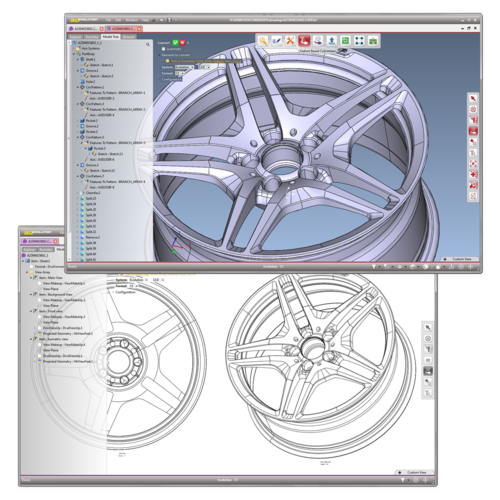Viewport: 500px width, 500px height.
Task: Collapse the PartBody node in the model tree
Action: (x=74, y=54)
